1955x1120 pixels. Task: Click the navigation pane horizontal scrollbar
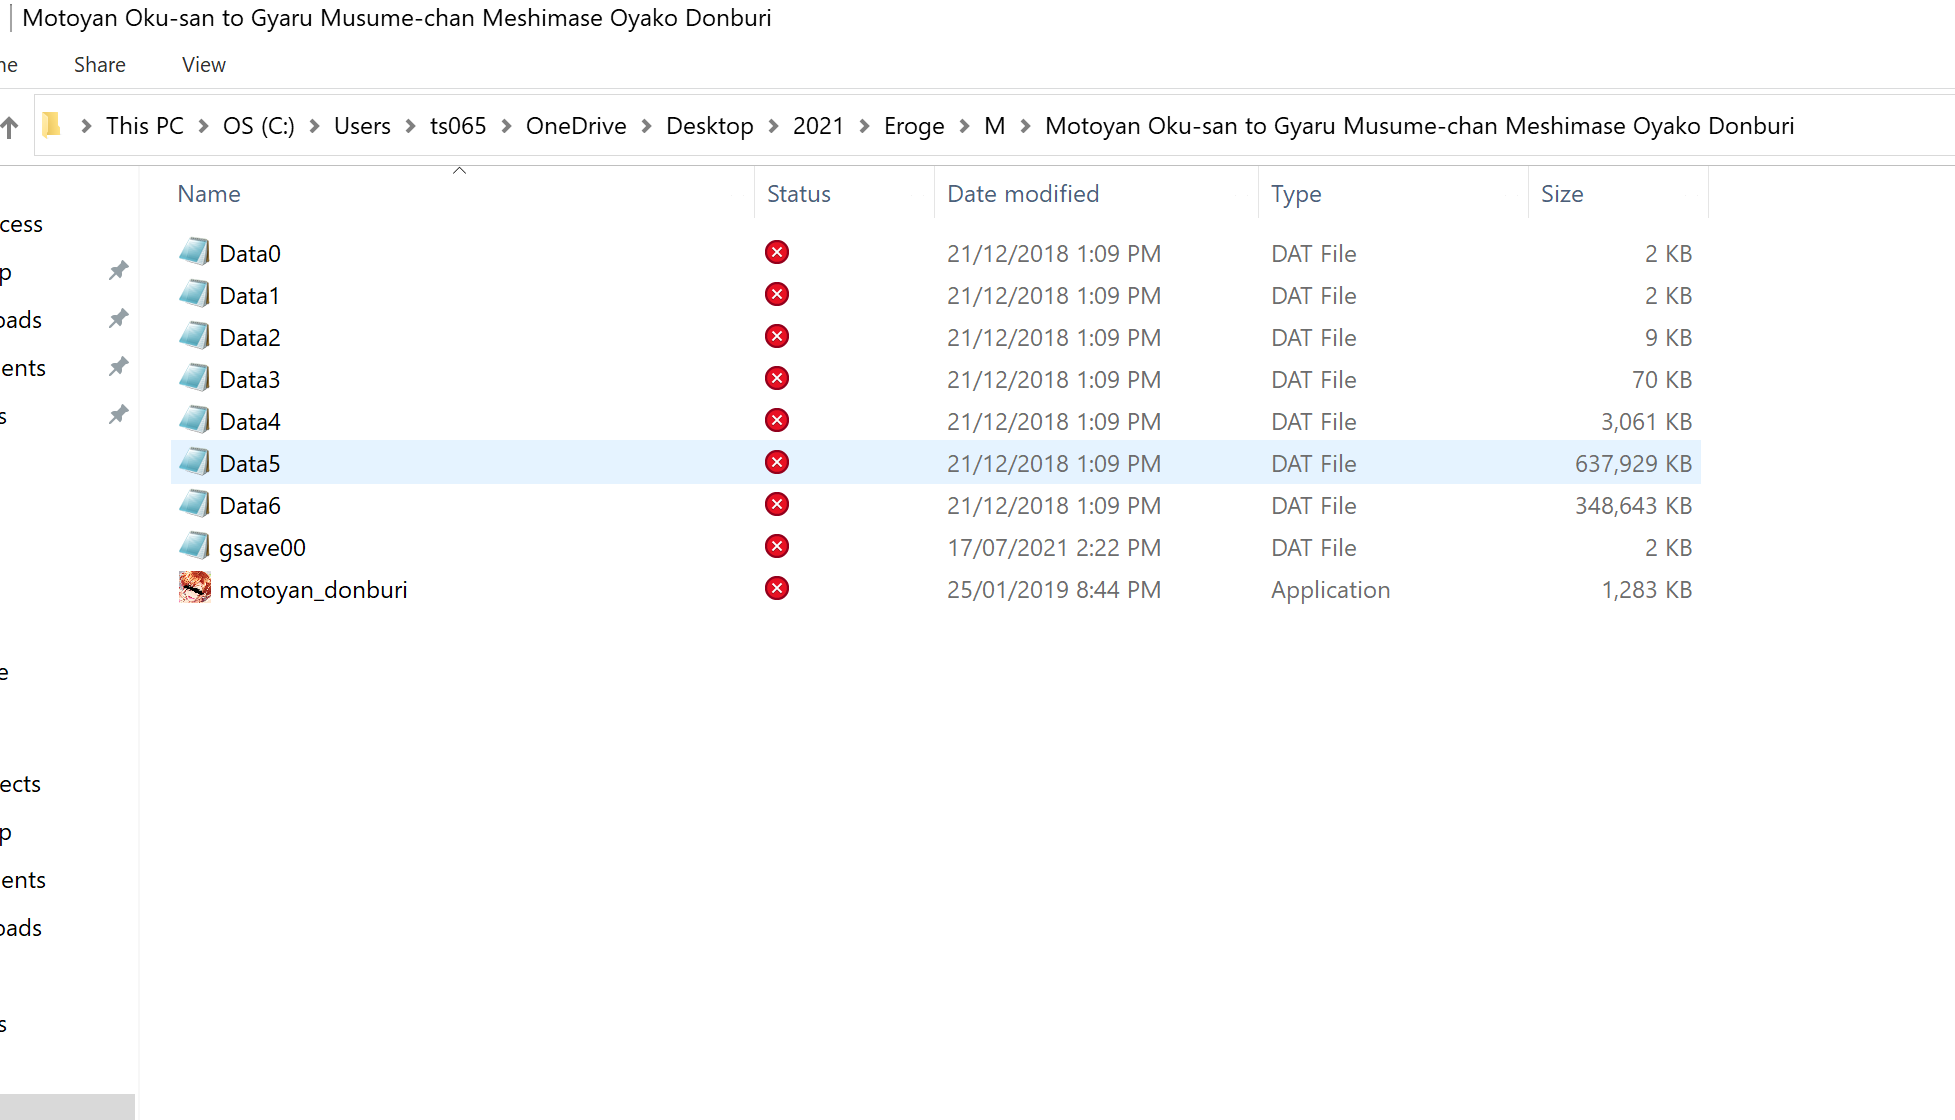click(67, 1106)
